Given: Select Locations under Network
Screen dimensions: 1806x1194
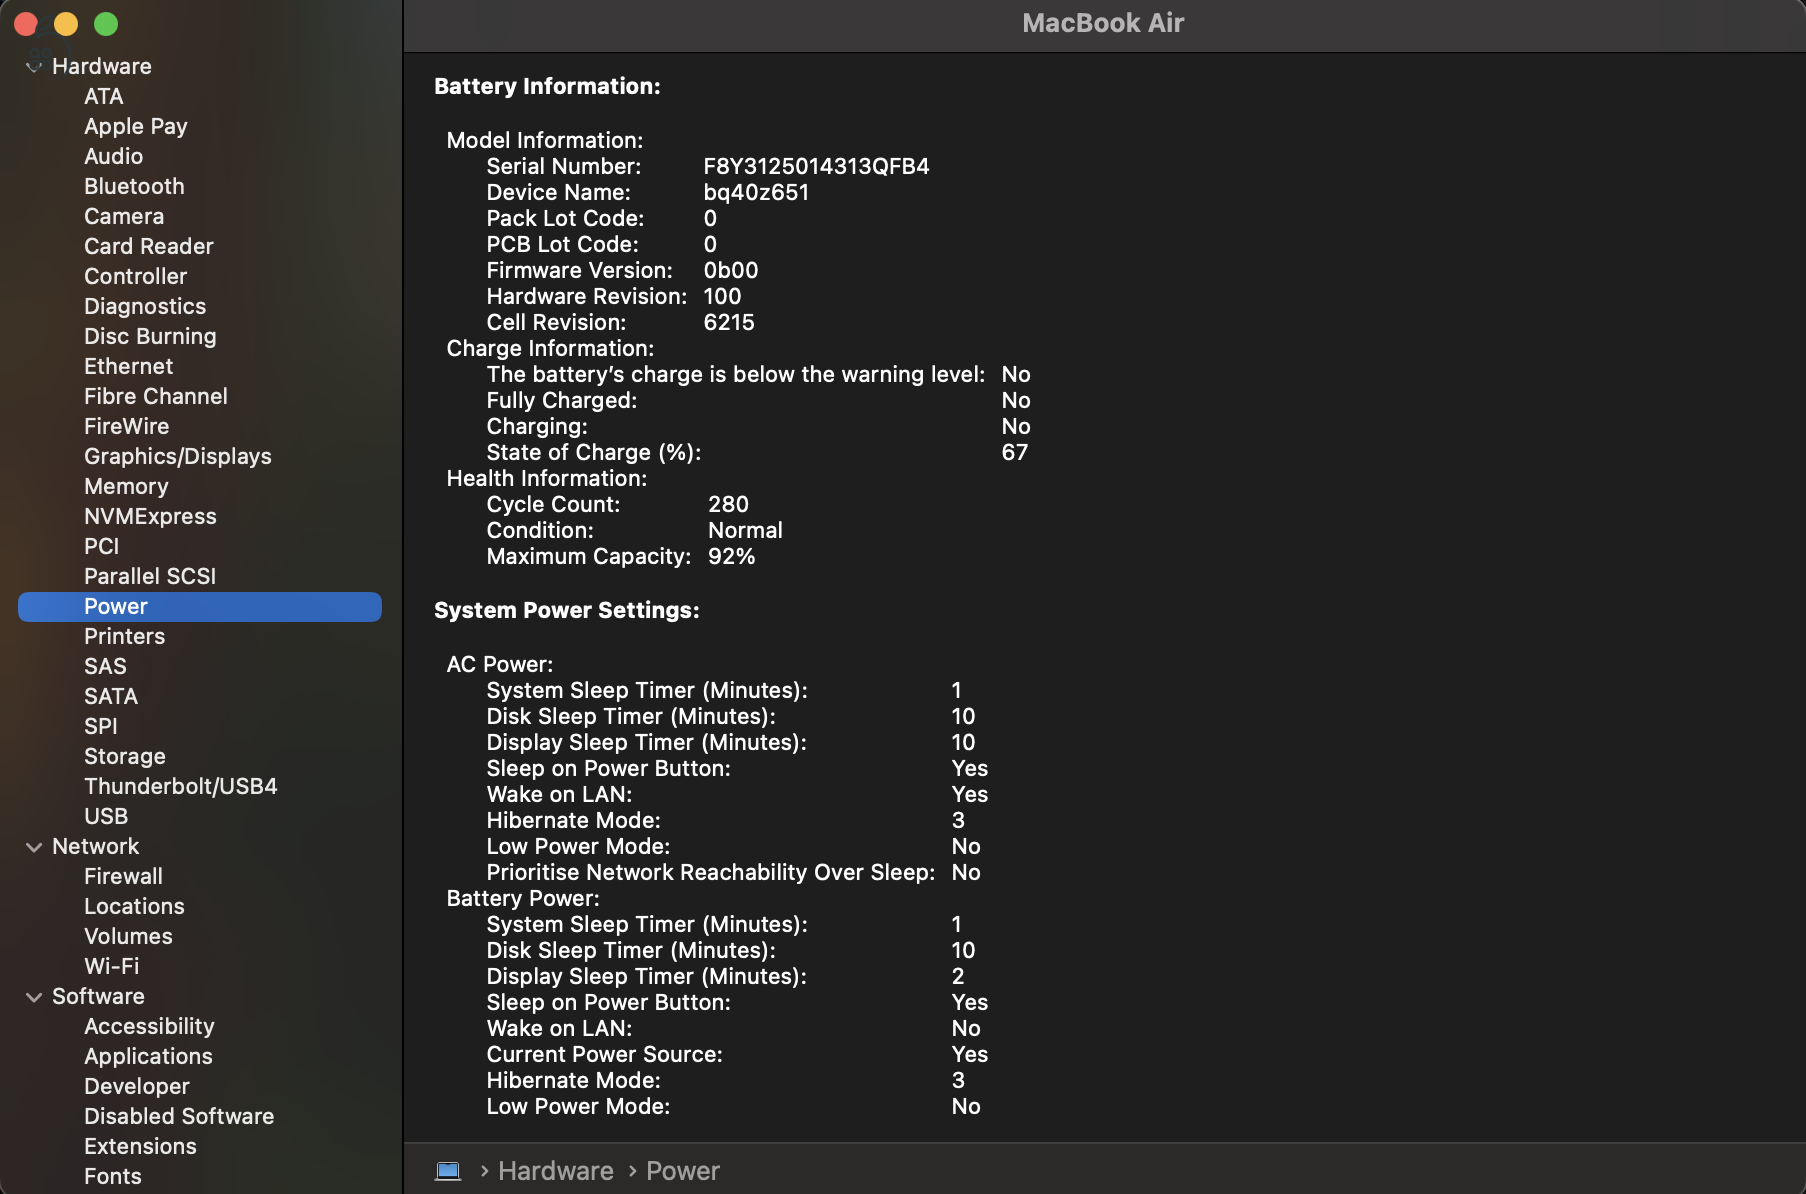Looking at the screenshot, I should click(x=134, y=907).
